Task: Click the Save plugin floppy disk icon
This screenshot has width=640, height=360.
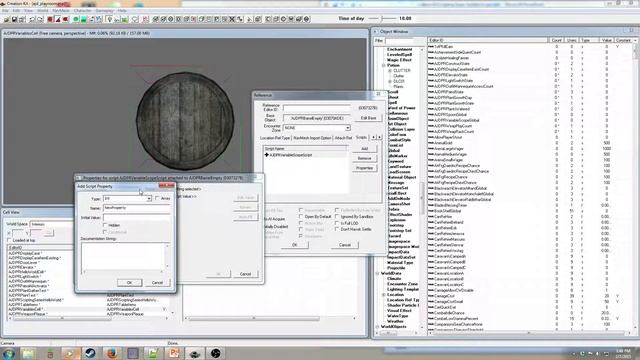Action: [14, 19]
